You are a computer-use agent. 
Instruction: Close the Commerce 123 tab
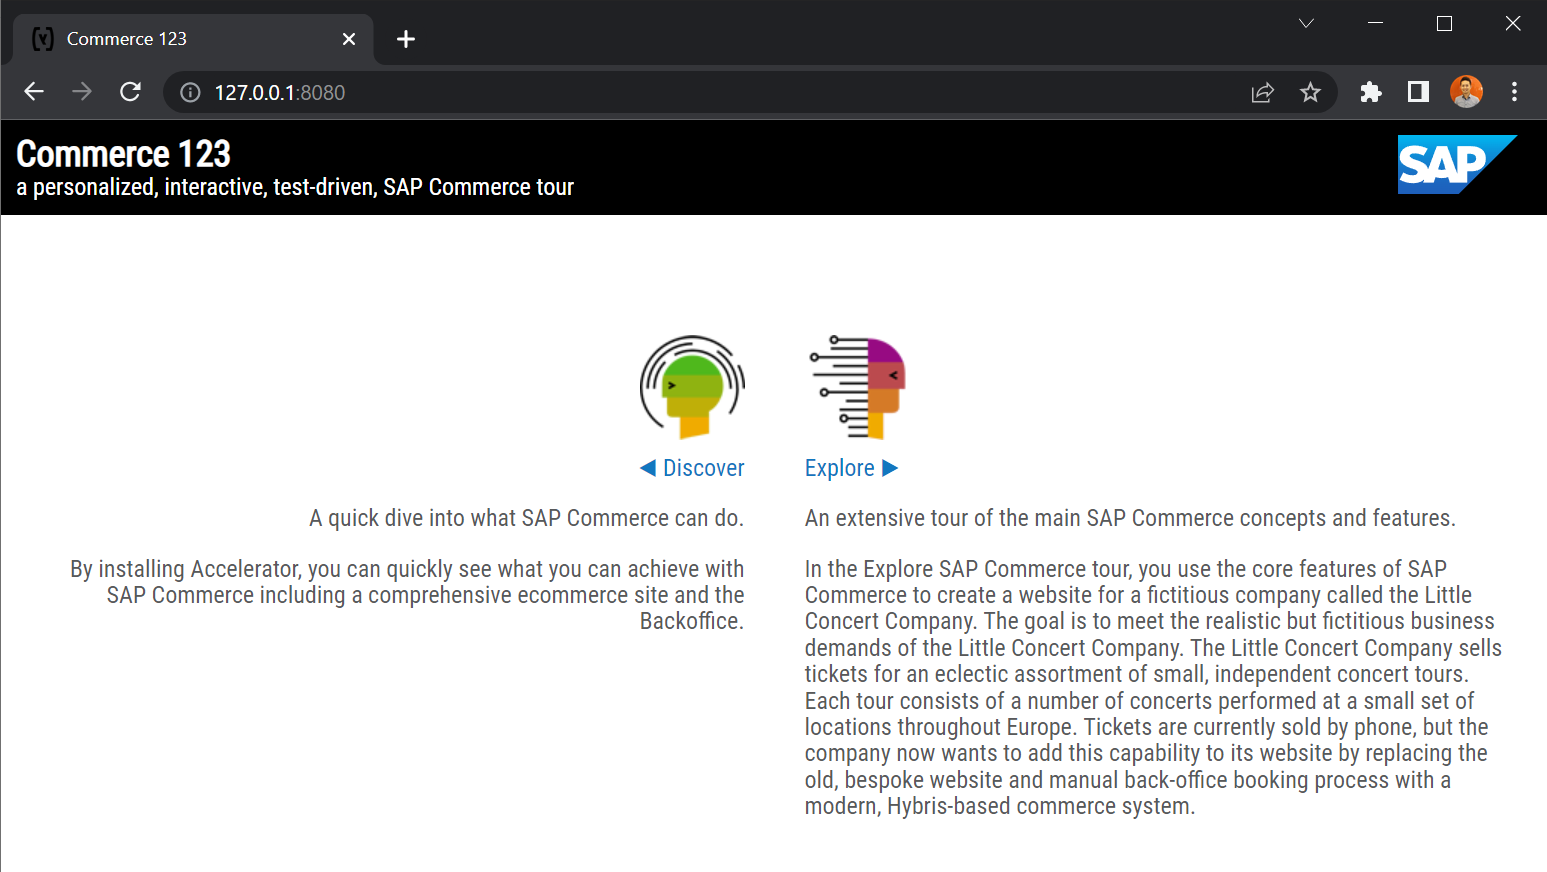click(x=349, y=39)
